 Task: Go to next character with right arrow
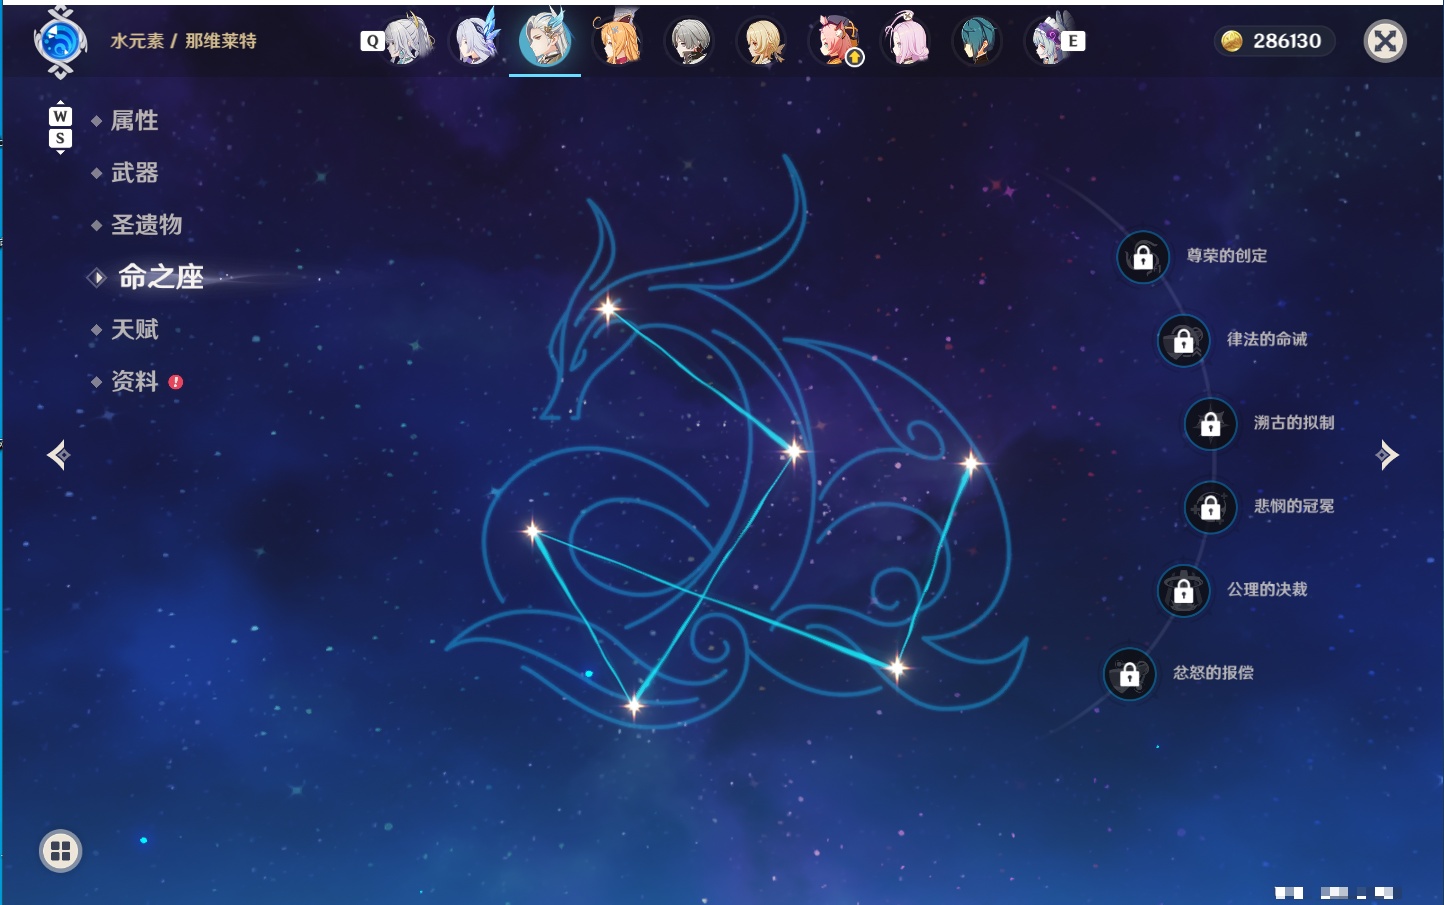[x=1386, y=455]
